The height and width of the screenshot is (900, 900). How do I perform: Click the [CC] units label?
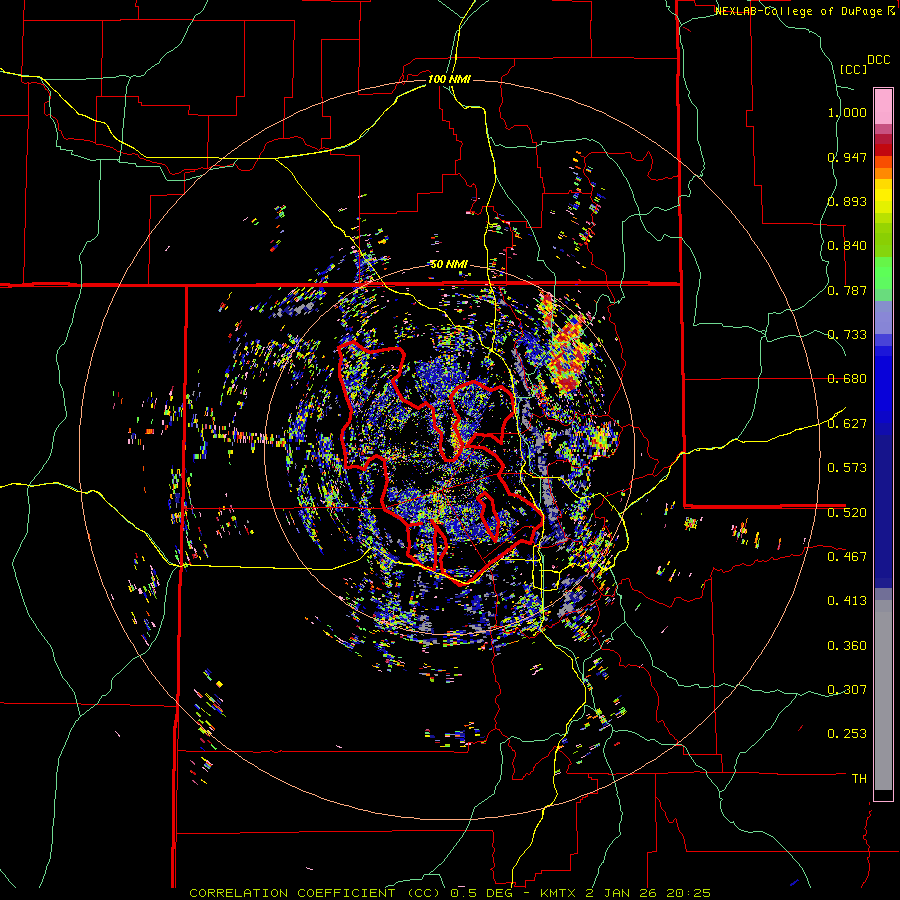[x=853, y=69]
